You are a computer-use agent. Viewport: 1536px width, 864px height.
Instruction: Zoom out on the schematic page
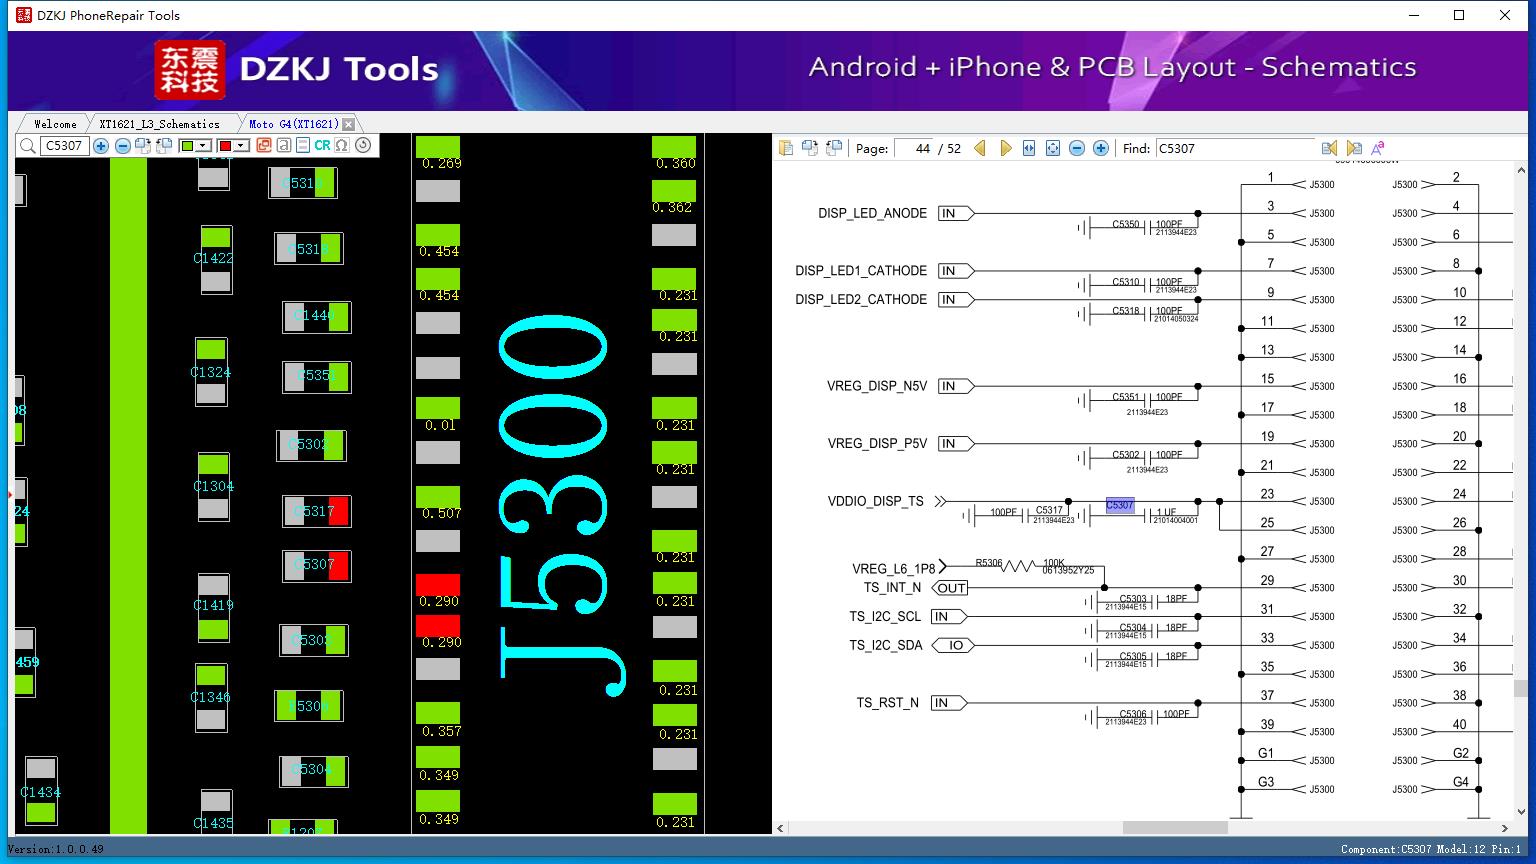(1077, 148)
